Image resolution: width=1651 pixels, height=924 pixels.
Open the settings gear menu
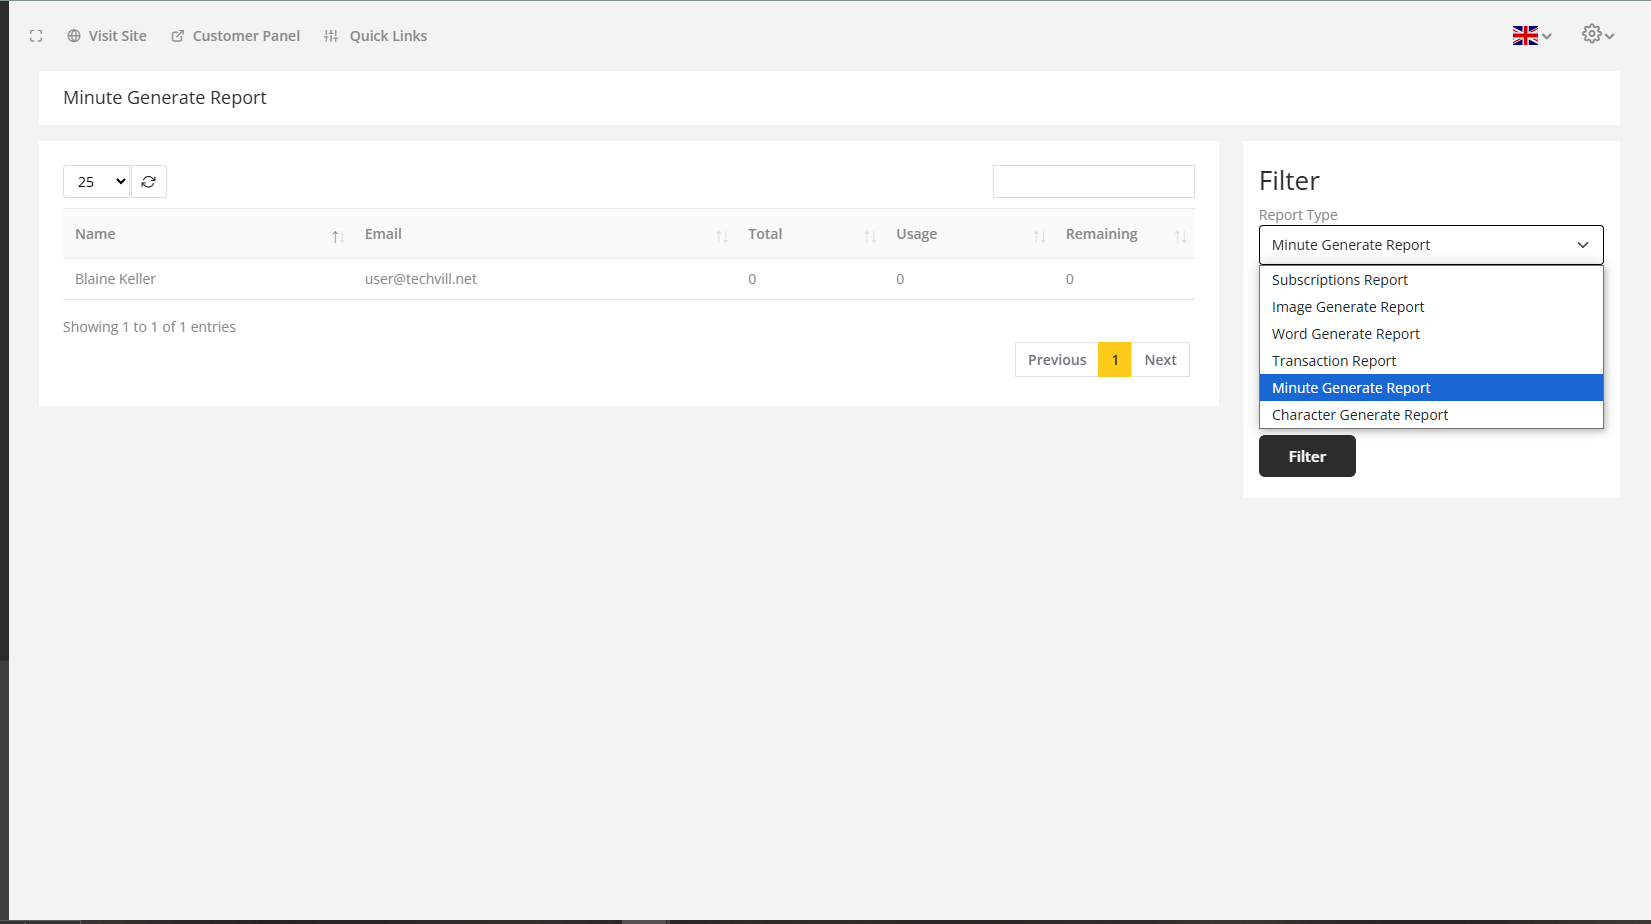pyautogui.click(x=1597, y=35)
